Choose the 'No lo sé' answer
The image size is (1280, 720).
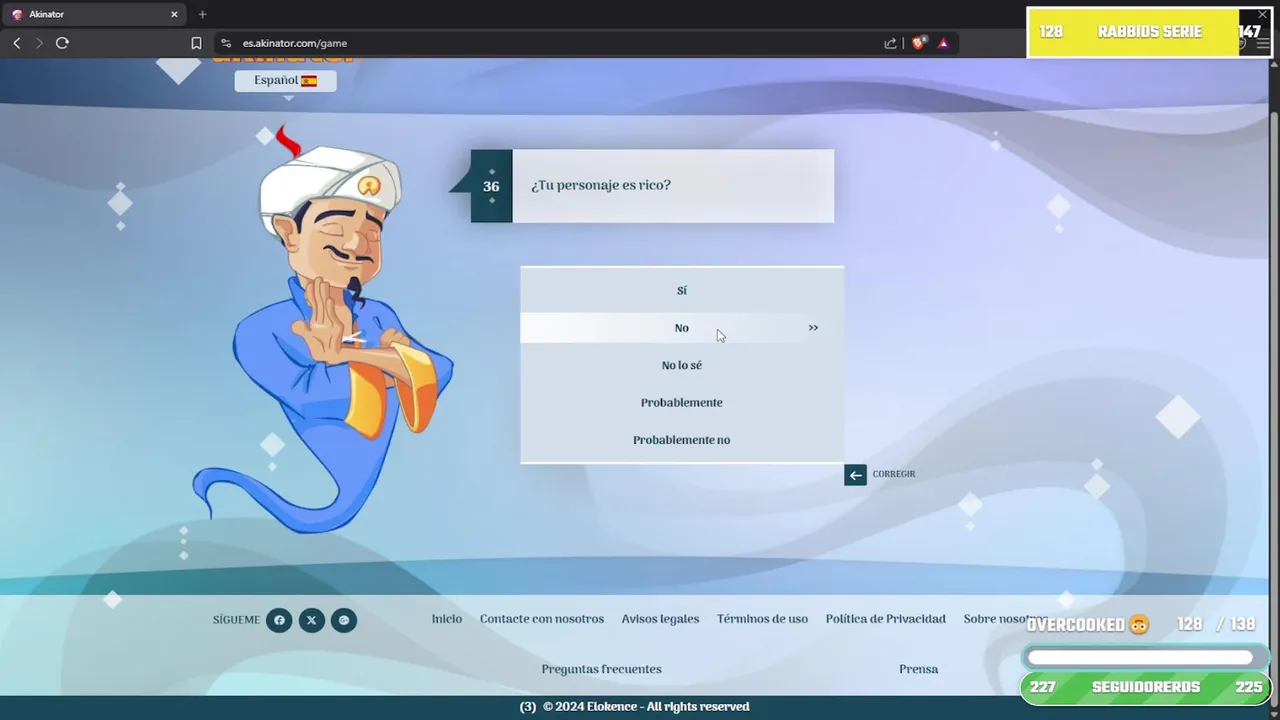(x=681, y=365)
